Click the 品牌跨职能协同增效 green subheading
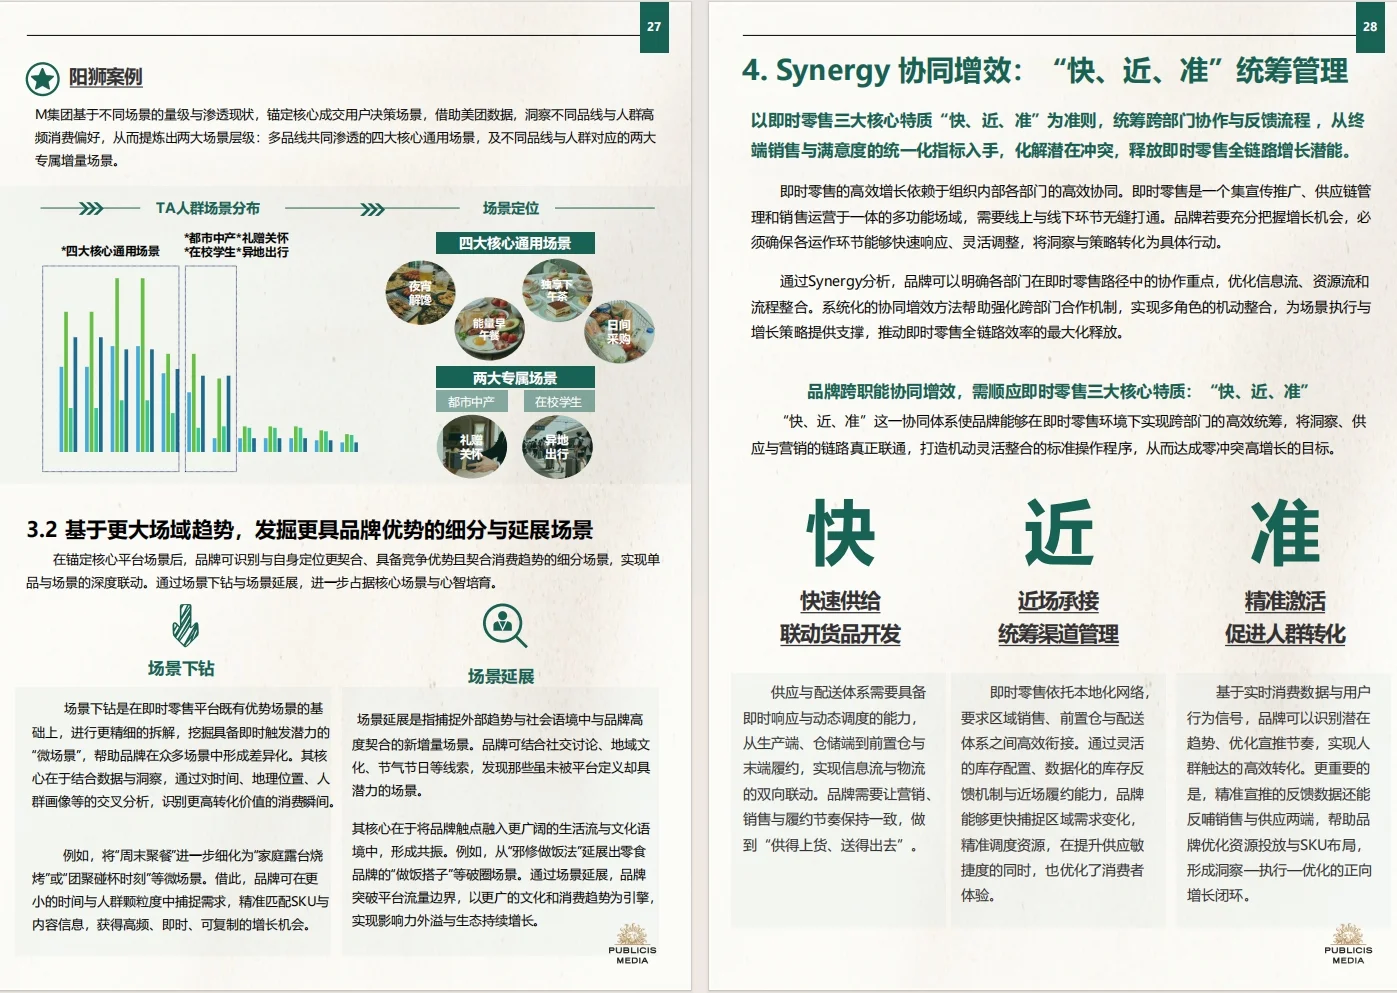The width and height of the screenshot is (1397, 993). click(x=1058, y=391)
